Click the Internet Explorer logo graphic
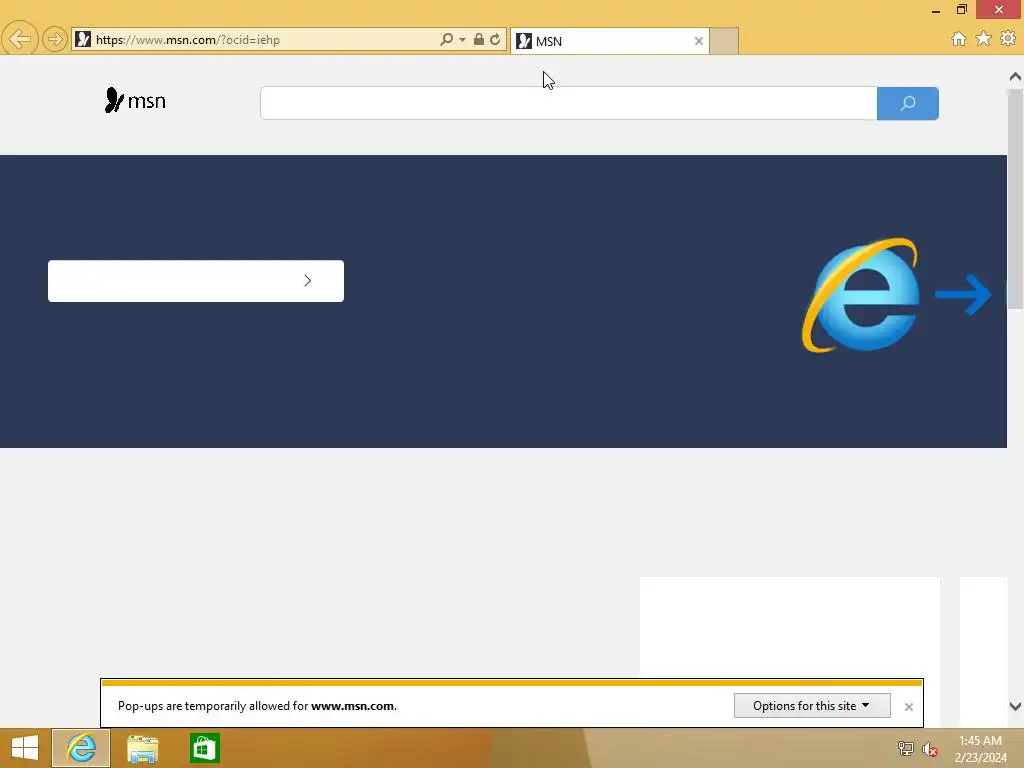Image resolution: width=1024 pixels, height=768 pixels. click(861, 295)
